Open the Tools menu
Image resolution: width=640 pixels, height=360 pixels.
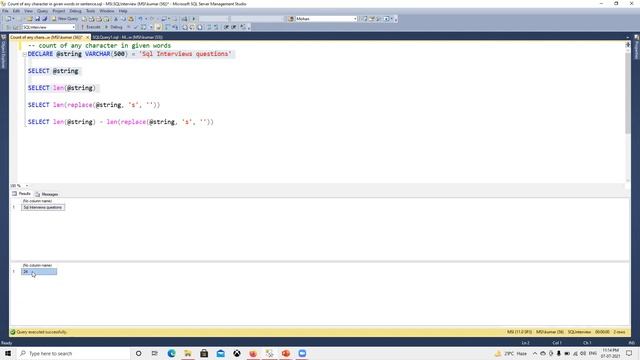click(90, 11)
